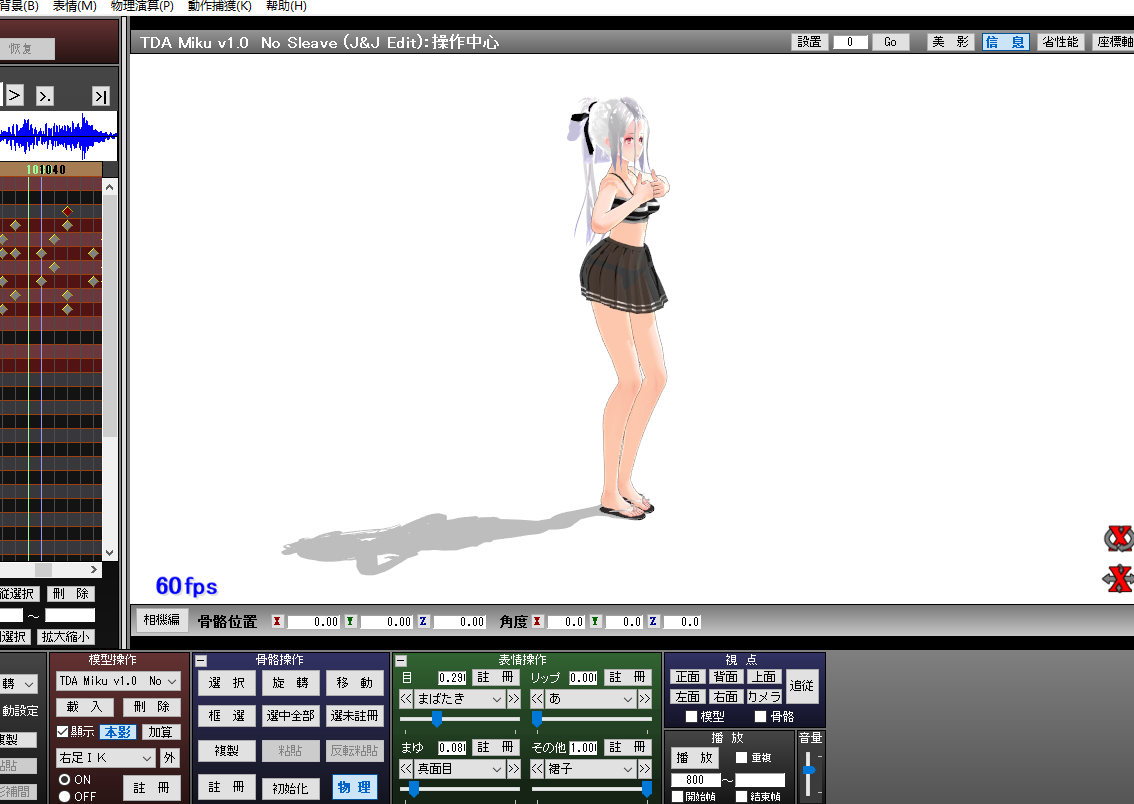This screenshot has height=804, width=1134.
Task: Expand the 右足IK bone dropdown
Action: click(147, 758)
